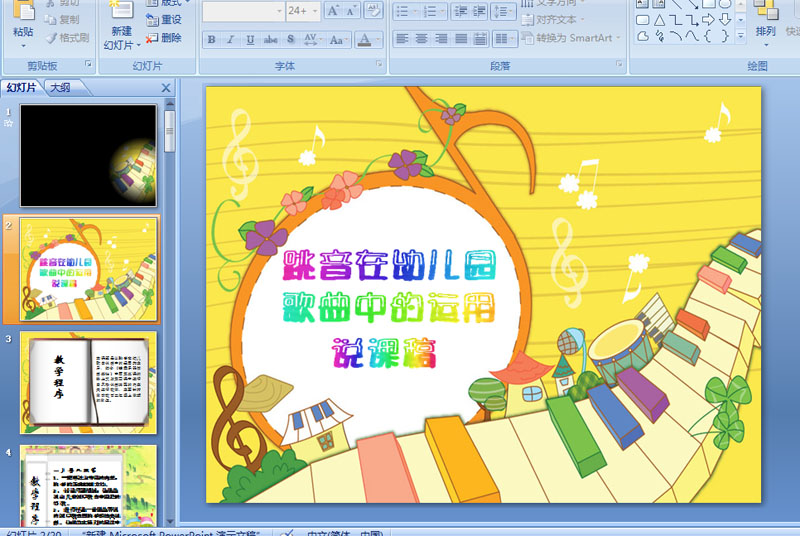Toggle Center text alignment
Viewport: 800px width, 536px height.
(421, 39)
